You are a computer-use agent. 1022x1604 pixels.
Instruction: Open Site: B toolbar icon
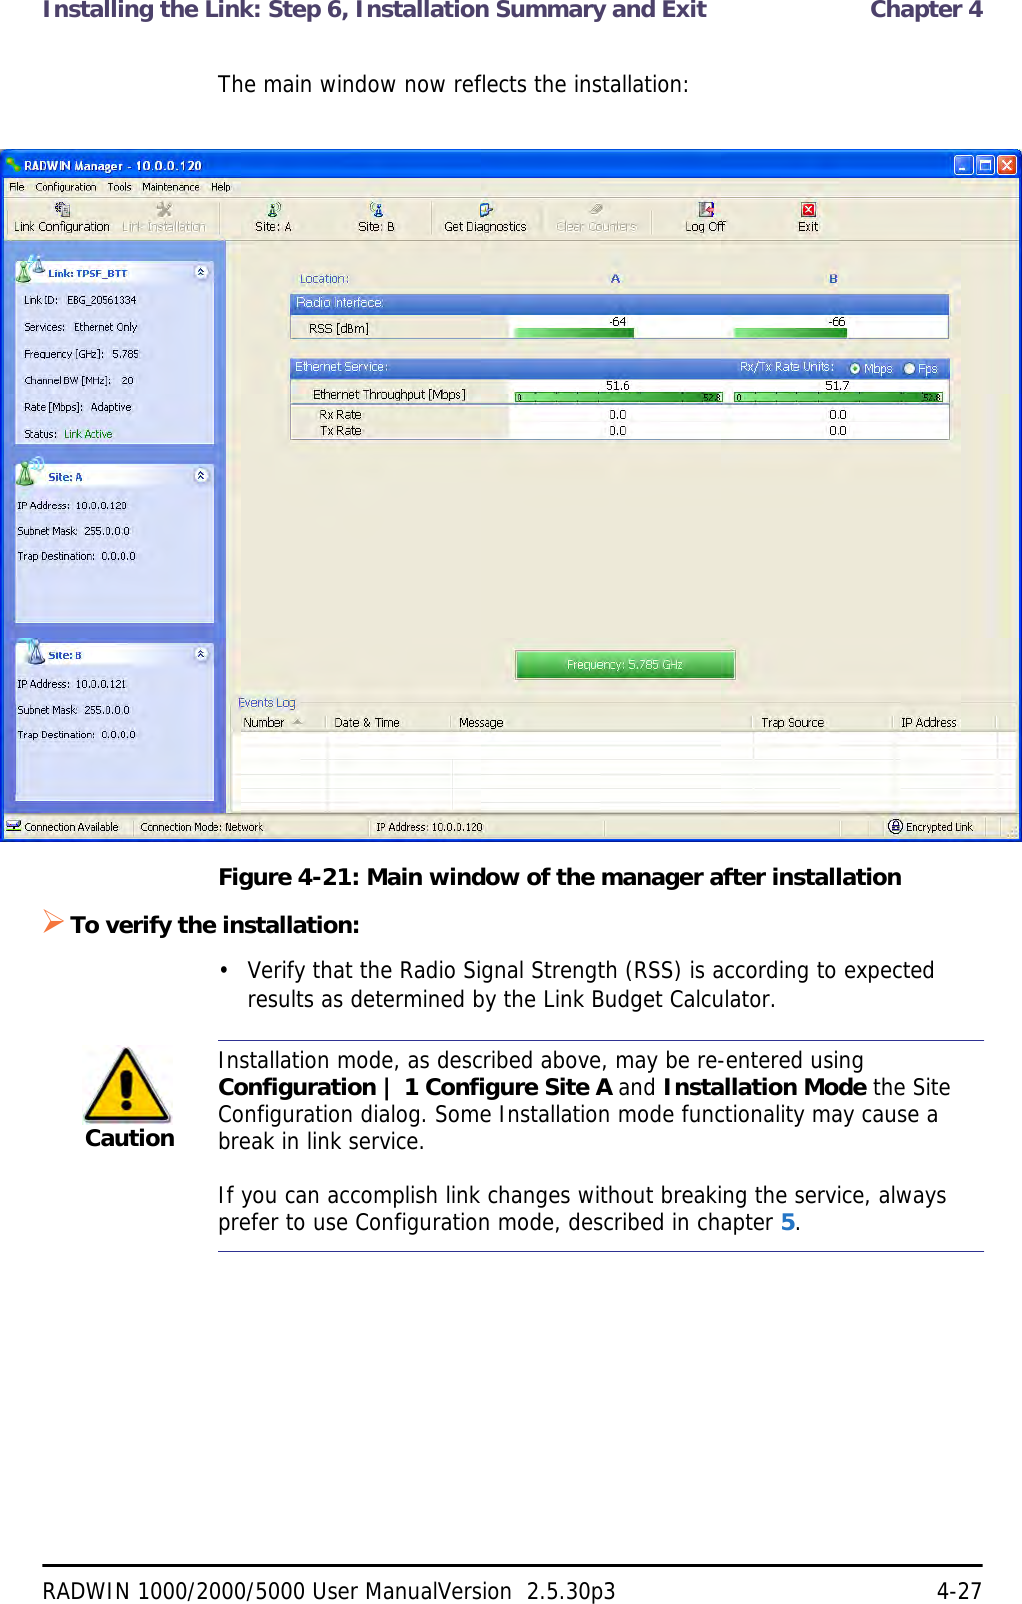click(376, 209)
